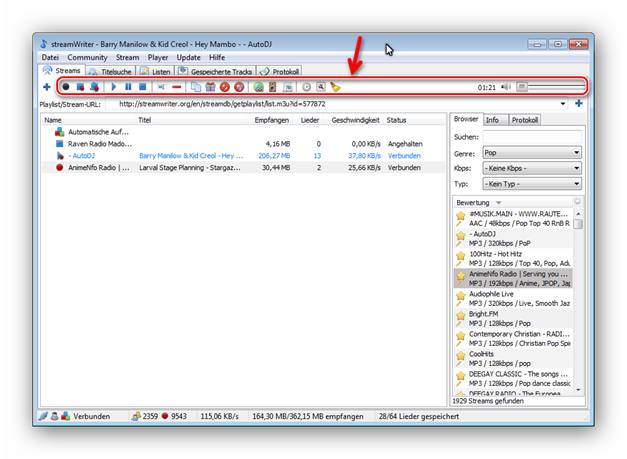Click the volume slider handle

coord(522,86)
